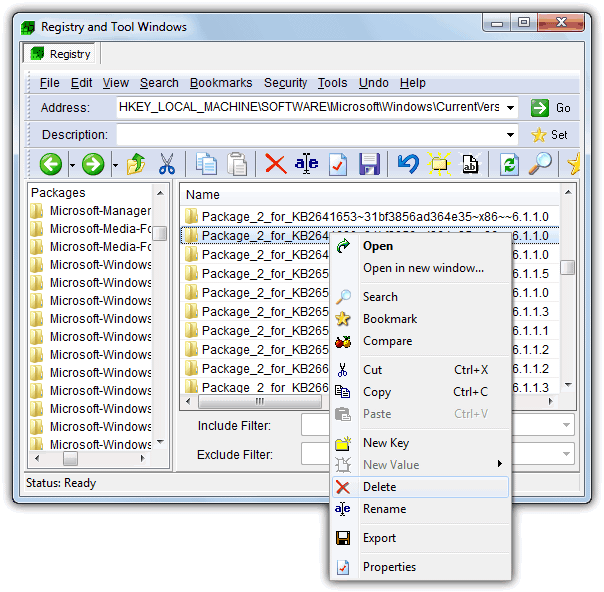Open the Back button history dropdown arrow
The height and width of the screenshot is (592, 604).
coord(72,165)
